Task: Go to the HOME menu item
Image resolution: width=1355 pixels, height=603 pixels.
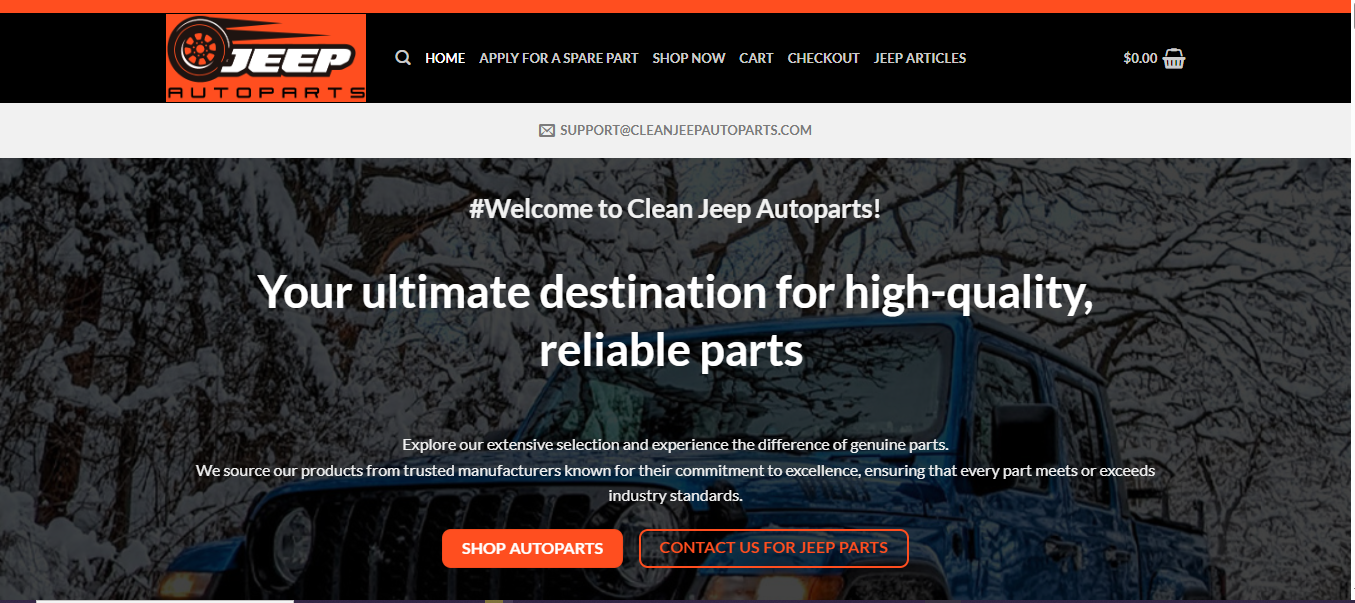Action: point(445,58)
